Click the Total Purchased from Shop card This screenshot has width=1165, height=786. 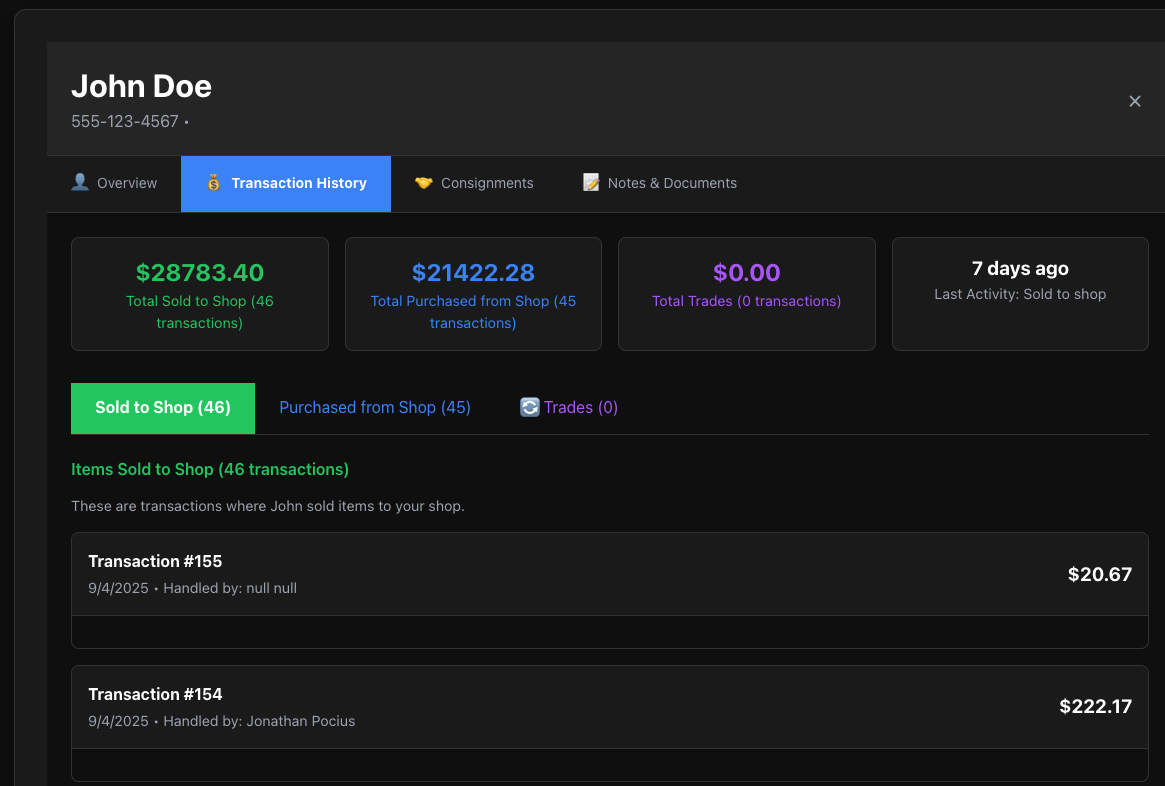[473, 293]
